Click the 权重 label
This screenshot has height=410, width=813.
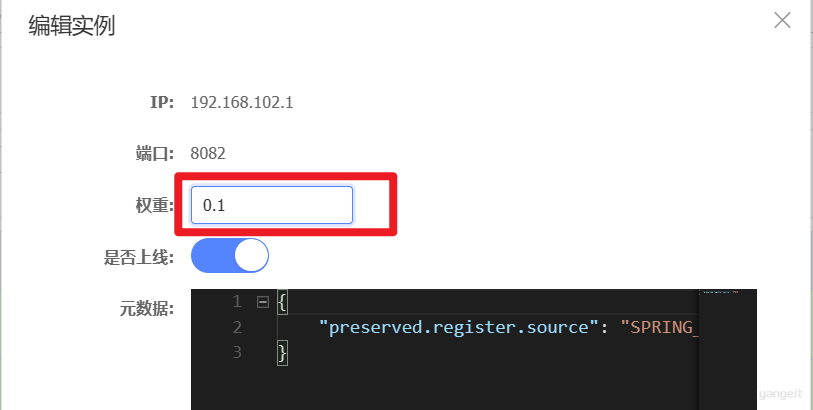click(x=154, y=205)
